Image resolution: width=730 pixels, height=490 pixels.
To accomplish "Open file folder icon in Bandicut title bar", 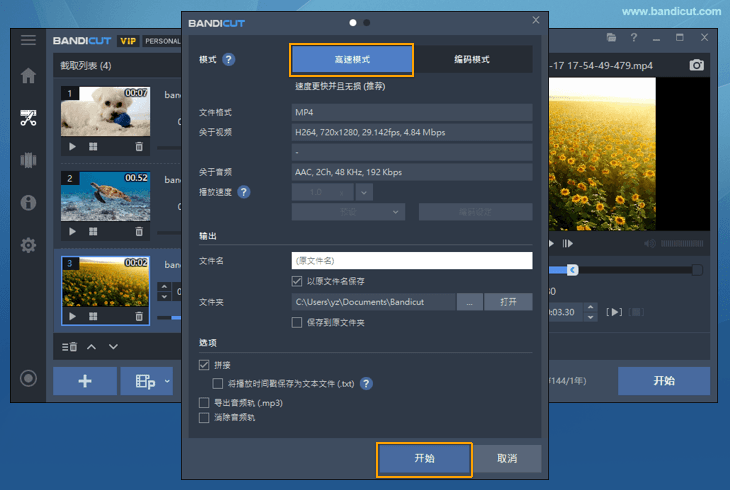I will pos(611,38).
